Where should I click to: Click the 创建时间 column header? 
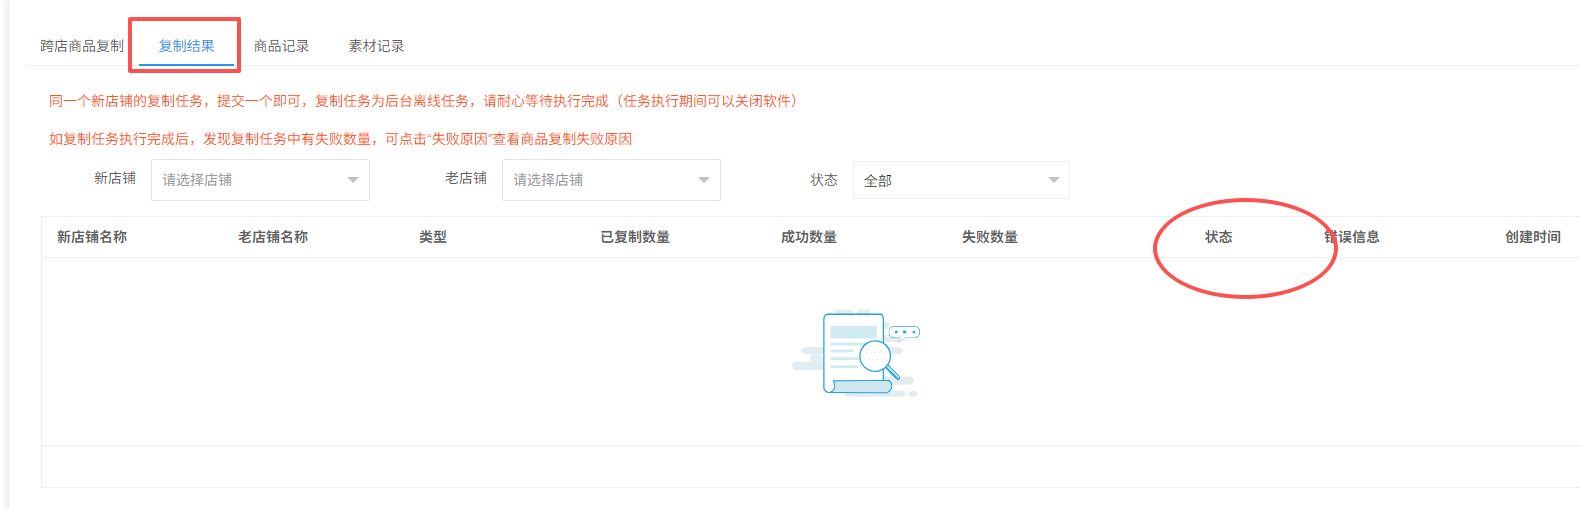coord(1532,237)
